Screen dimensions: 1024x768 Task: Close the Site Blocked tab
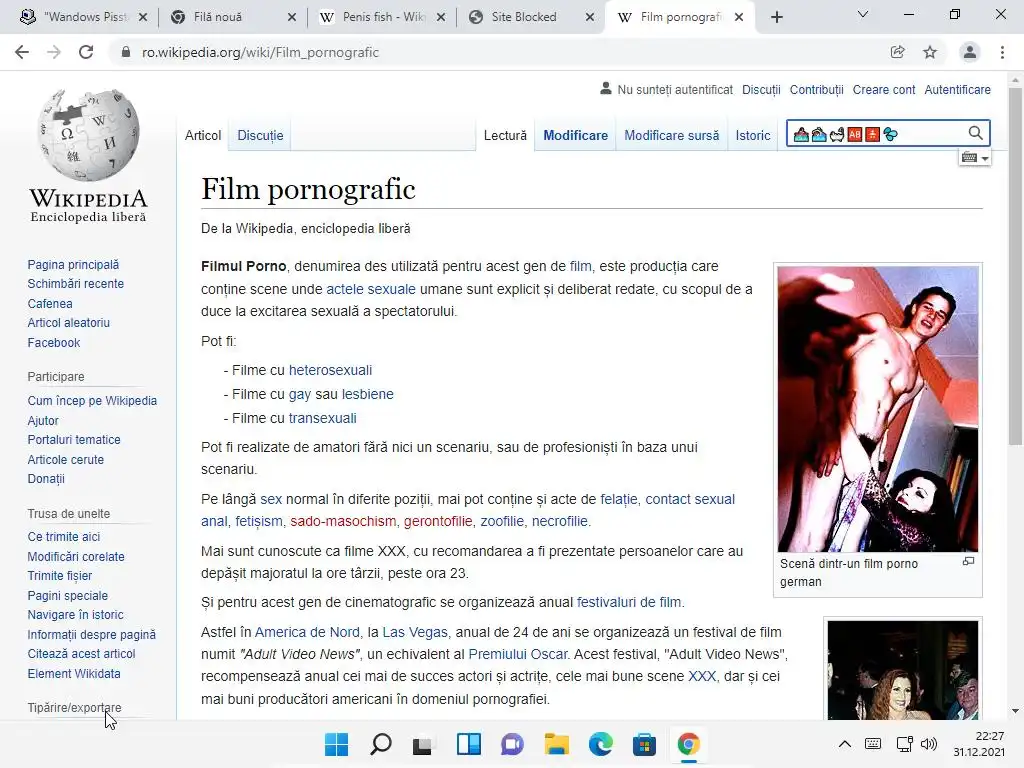tap(590, 18)
